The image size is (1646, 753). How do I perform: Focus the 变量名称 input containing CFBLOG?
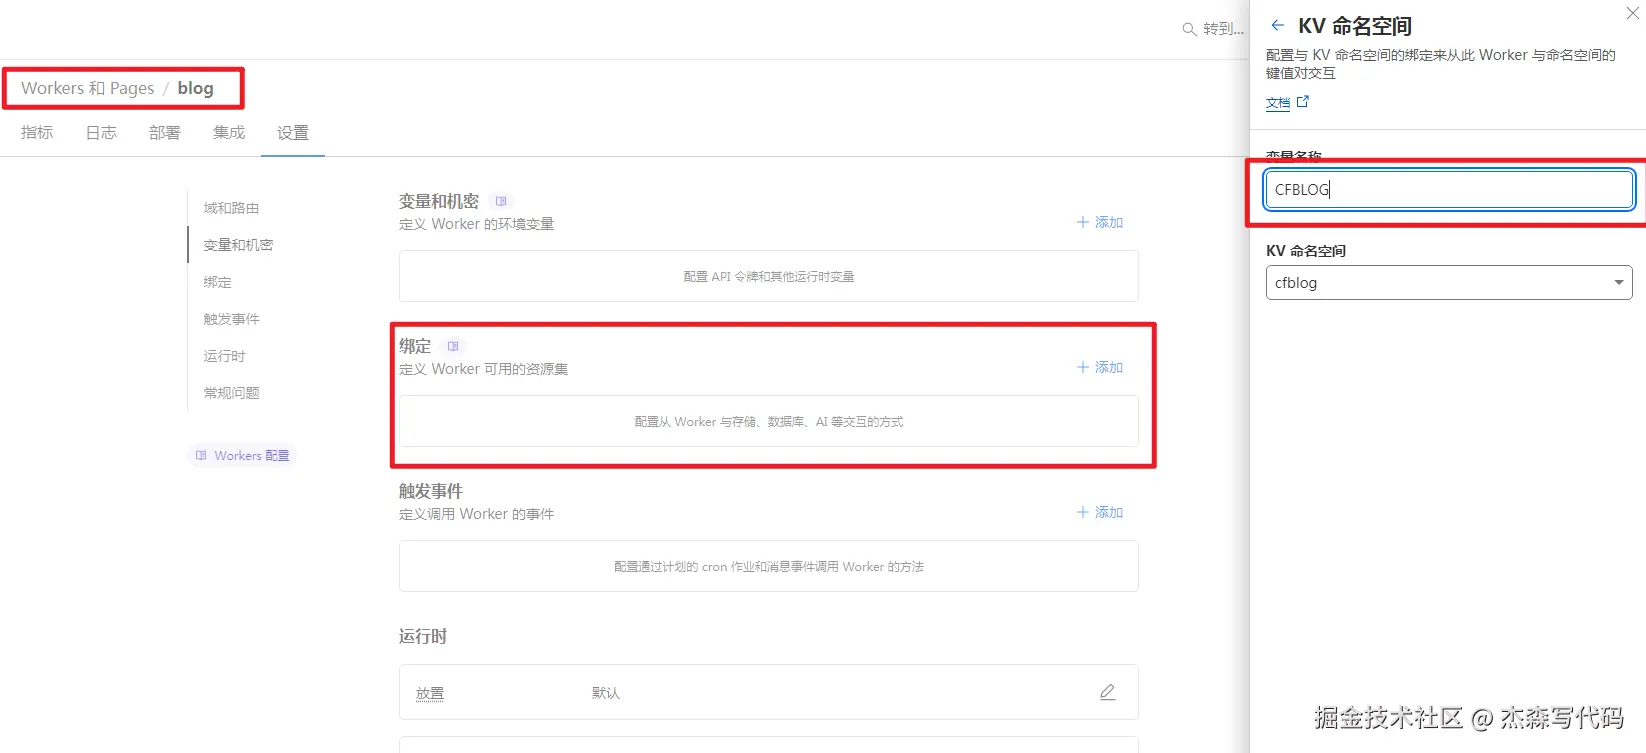pyautogui.click(x=1449, y=189)
